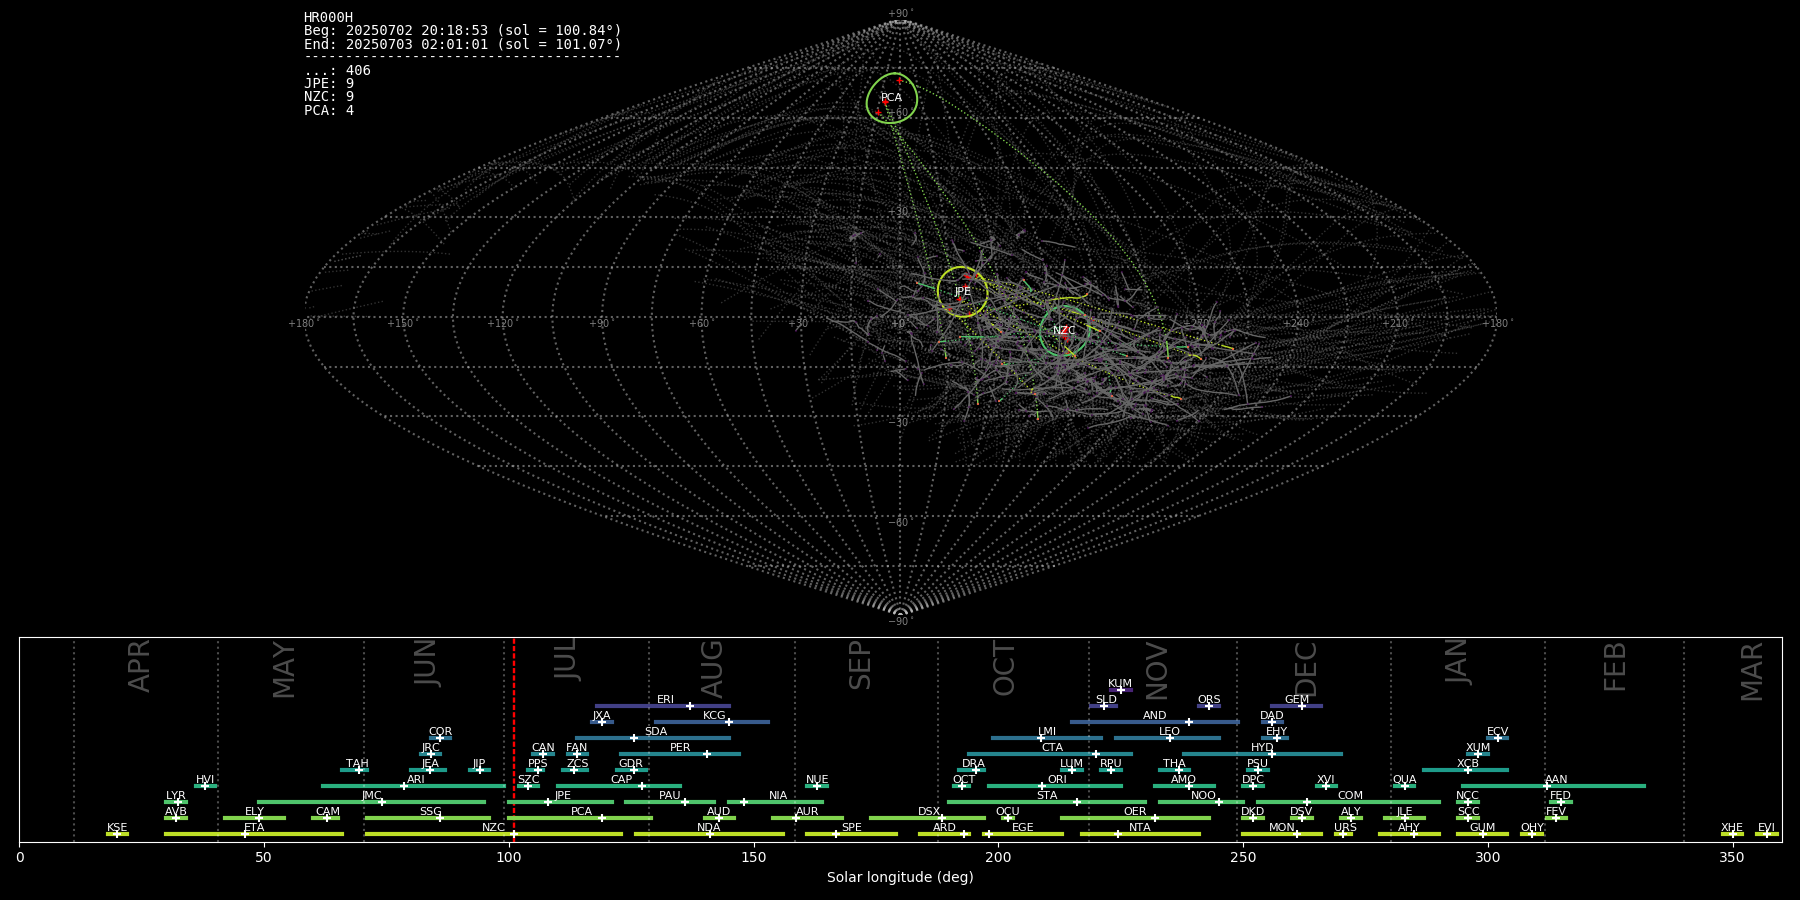Select the CTA shower bar in timeline

[x=1050, y=754]
